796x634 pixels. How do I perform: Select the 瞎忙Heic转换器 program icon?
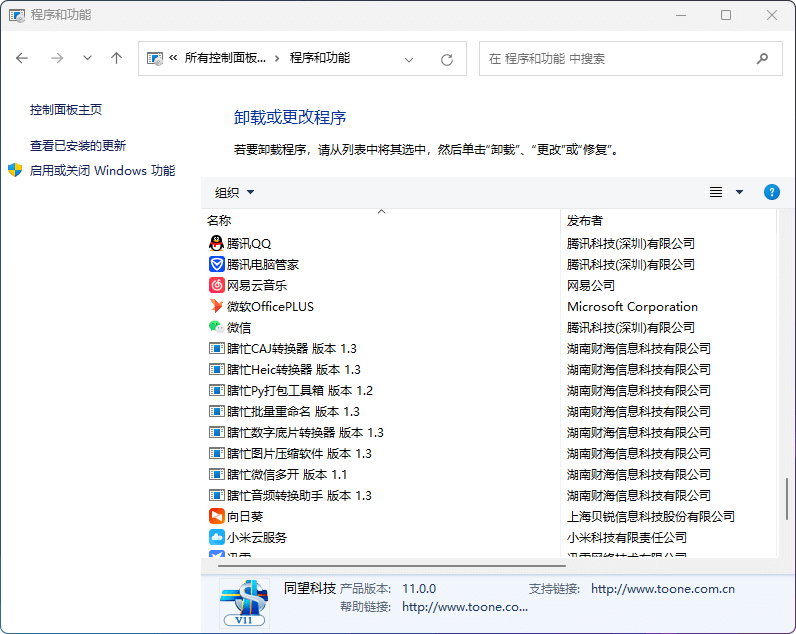point(216,369)
